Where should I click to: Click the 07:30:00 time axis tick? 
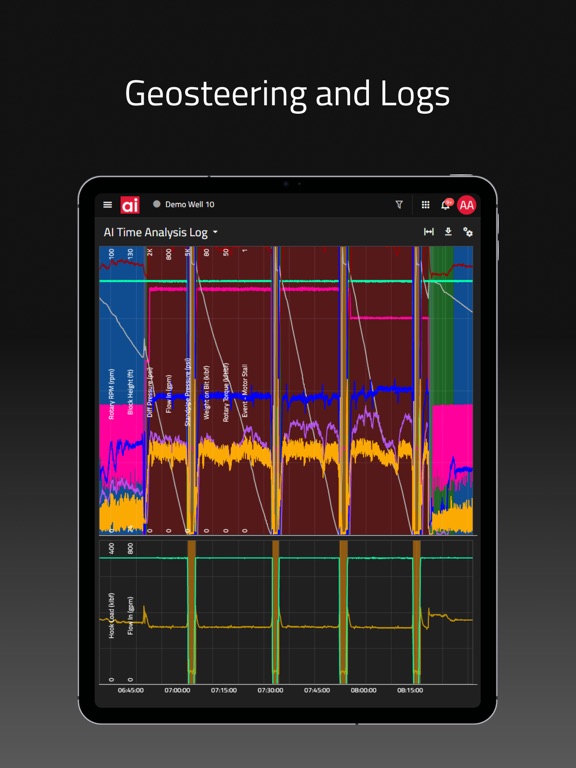pyautogui.click(x=270, y=690)
